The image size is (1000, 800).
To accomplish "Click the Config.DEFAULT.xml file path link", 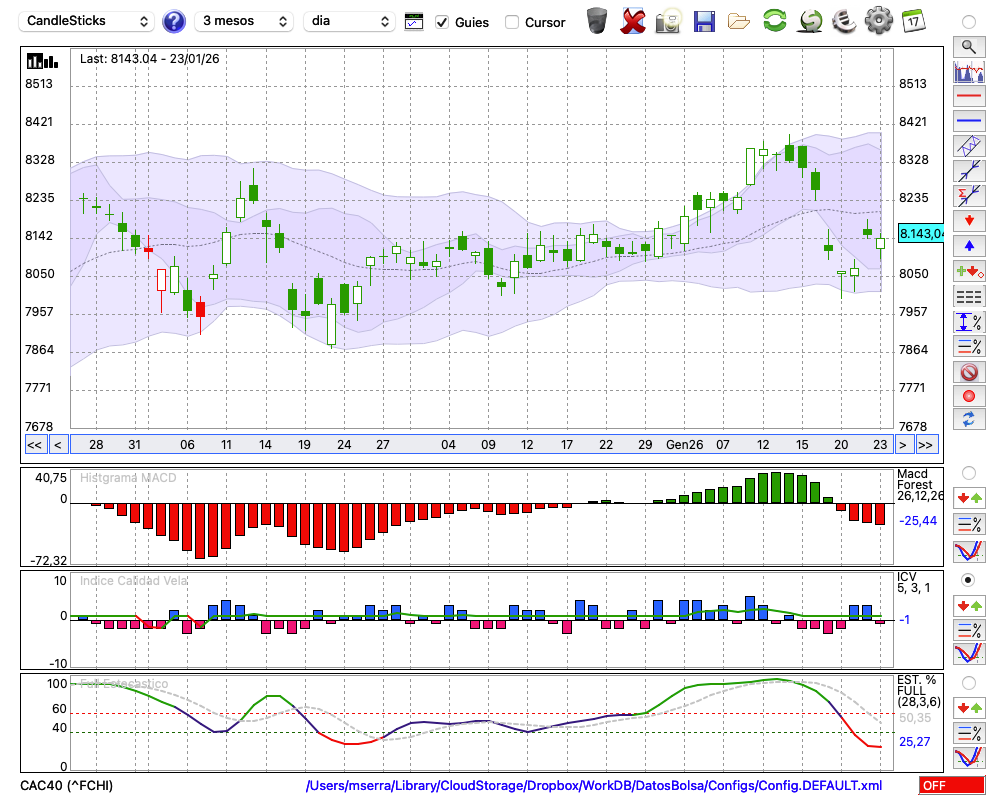I will 594,786.
